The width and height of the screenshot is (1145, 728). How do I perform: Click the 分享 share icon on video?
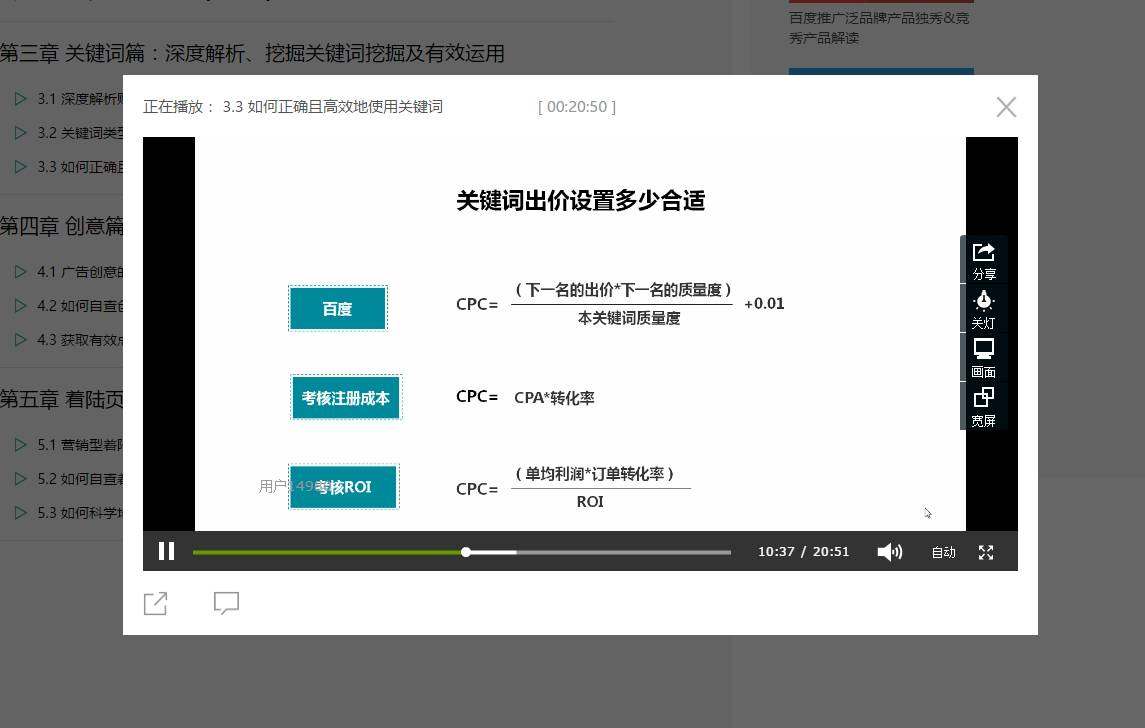click(x=984, y=260)
